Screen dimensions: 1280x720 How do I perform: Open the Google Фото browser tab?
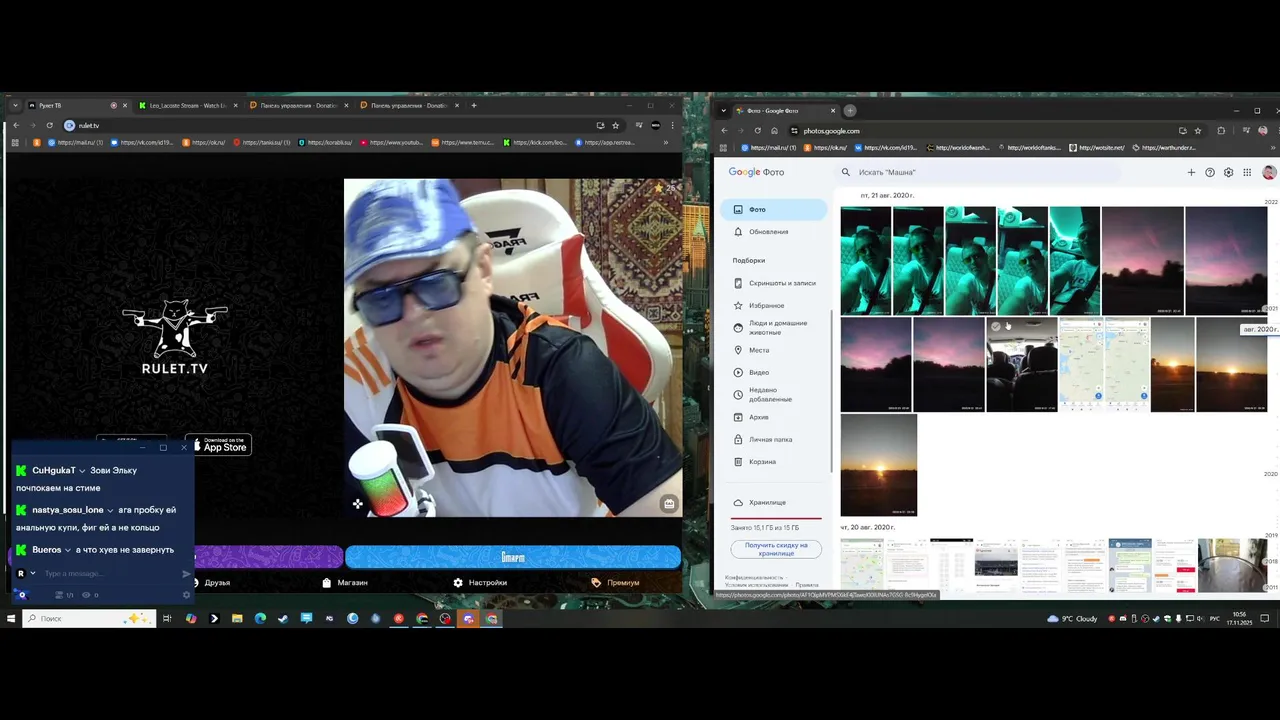[785, 110]
